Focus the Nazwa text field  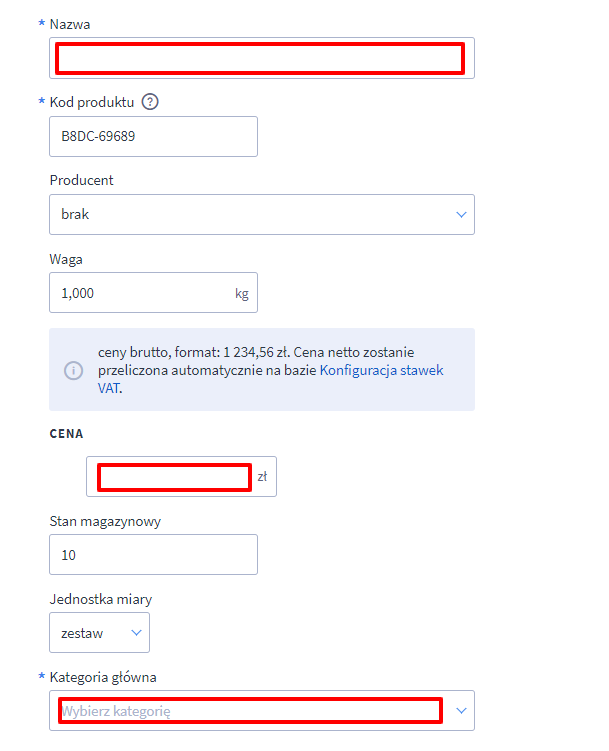coord(262,58)
